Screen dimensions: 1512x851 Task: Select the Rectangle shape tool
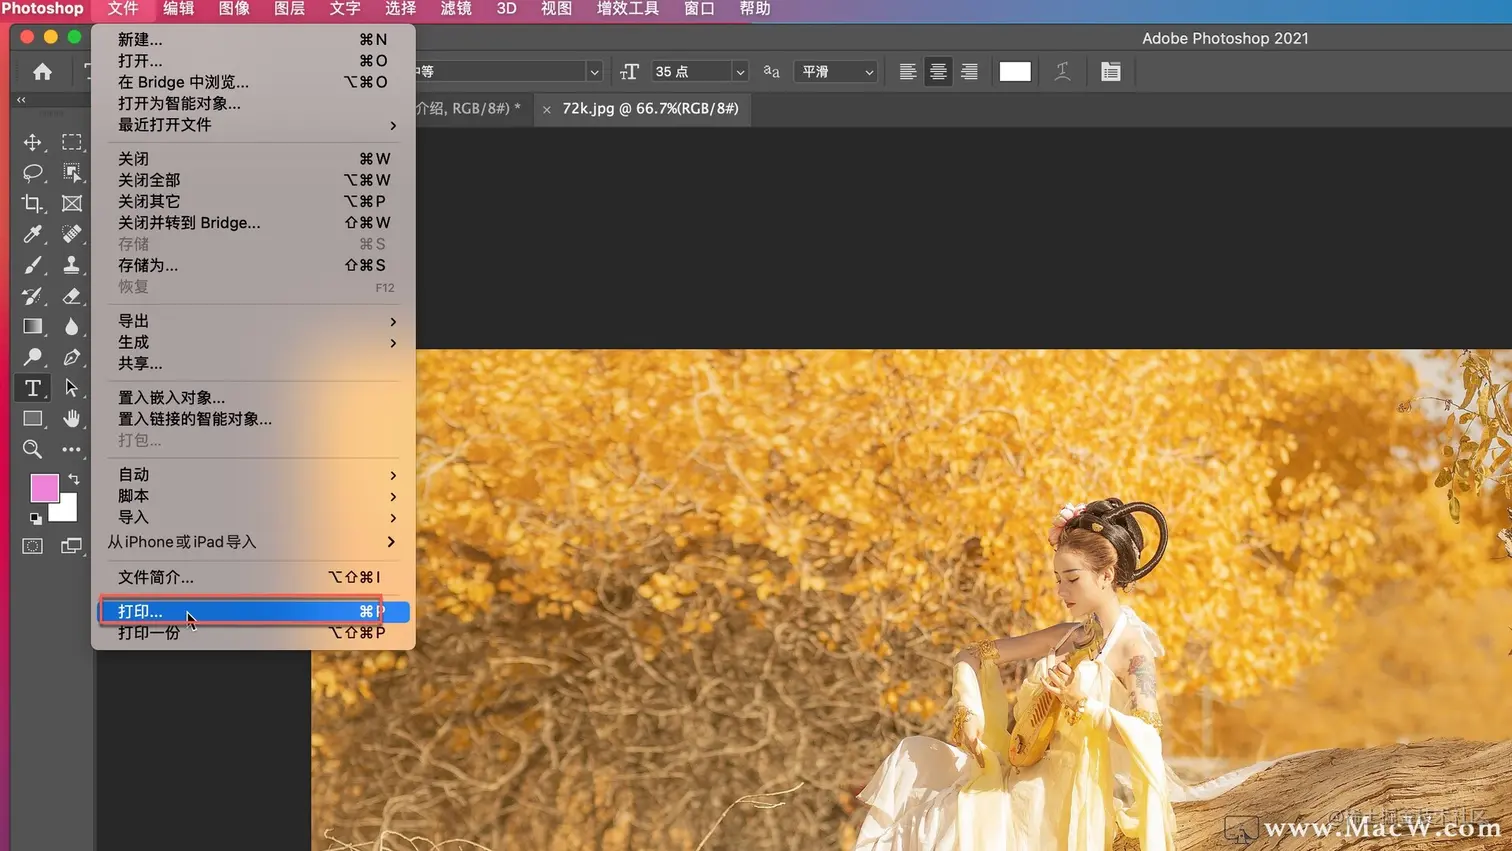32,418
